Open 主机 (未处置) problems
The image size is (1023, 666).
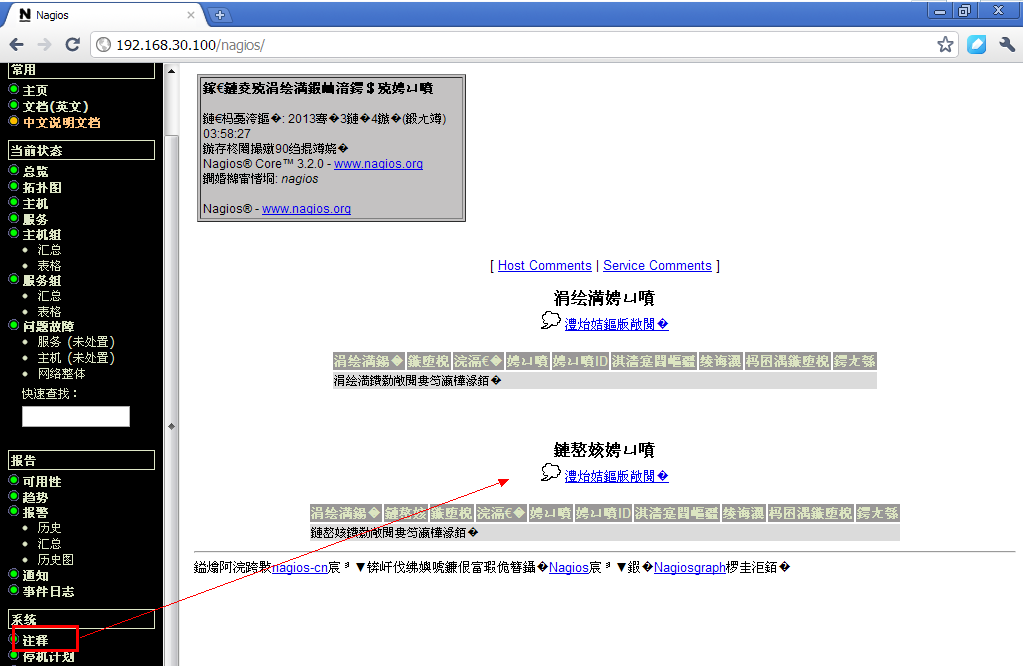click(76, 358)
